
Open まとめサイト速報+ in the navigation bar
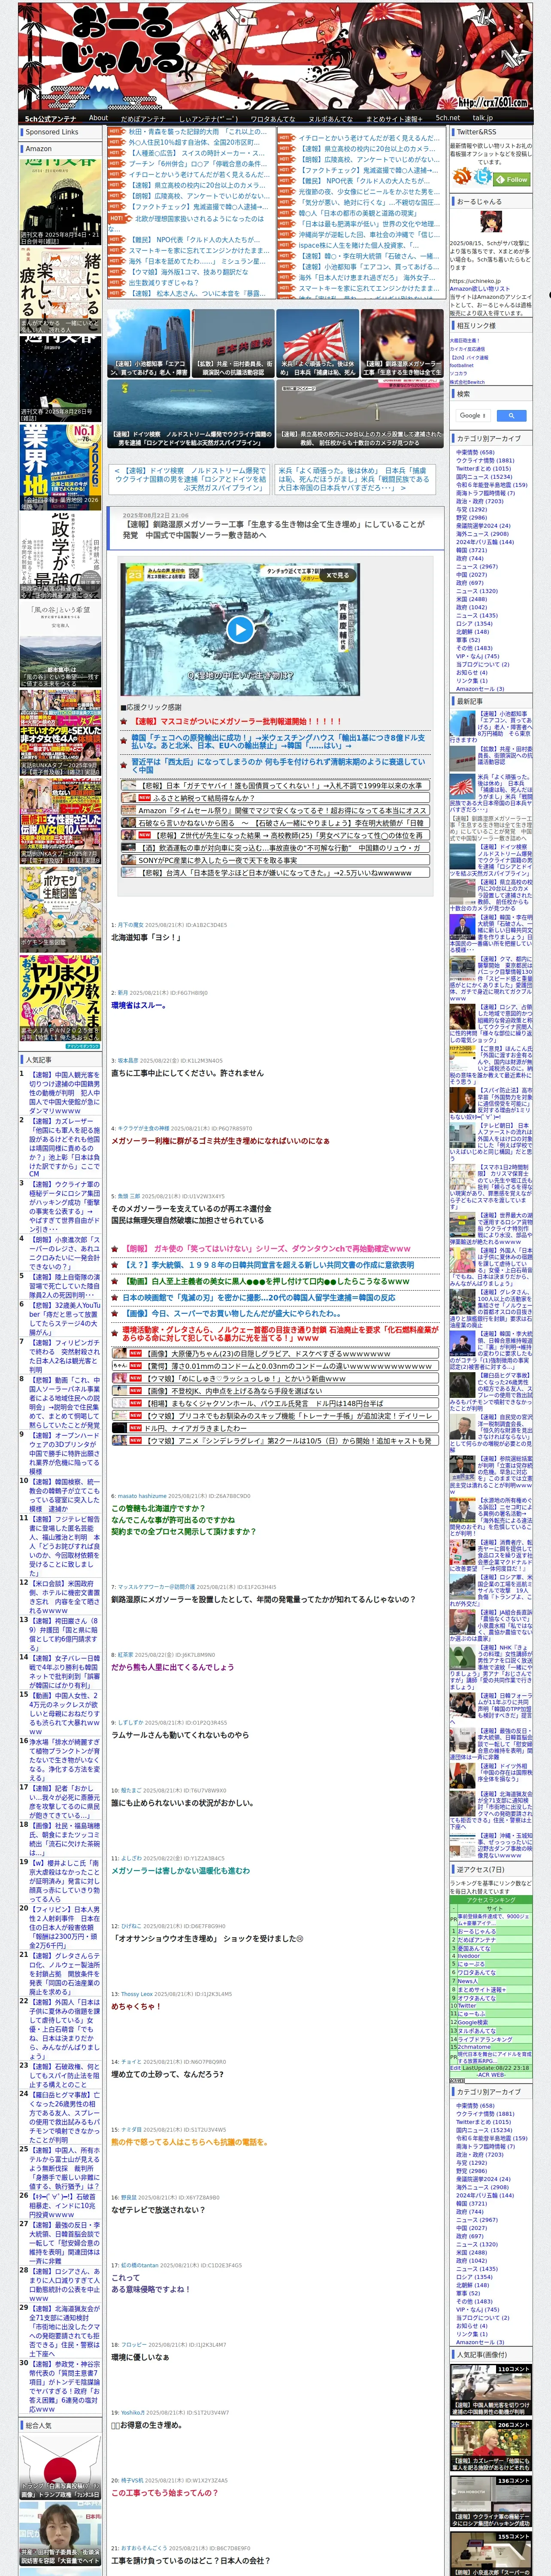click(x=394, y=118)
